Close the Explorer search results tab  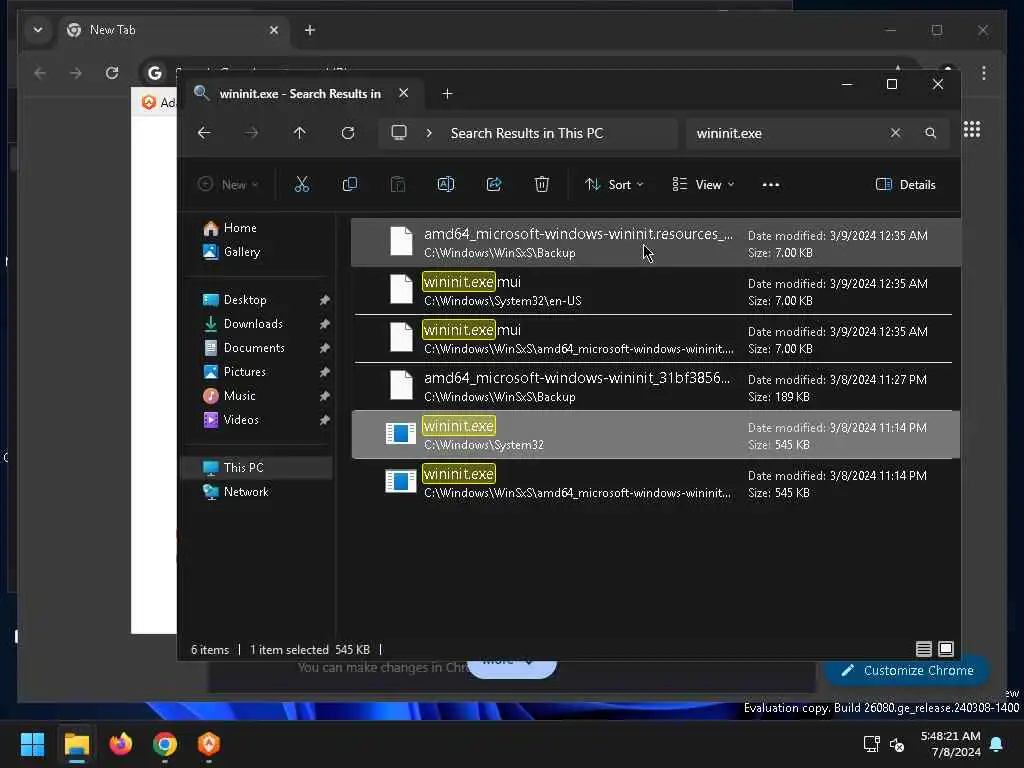pyautogui.click(x=404, y=93)
